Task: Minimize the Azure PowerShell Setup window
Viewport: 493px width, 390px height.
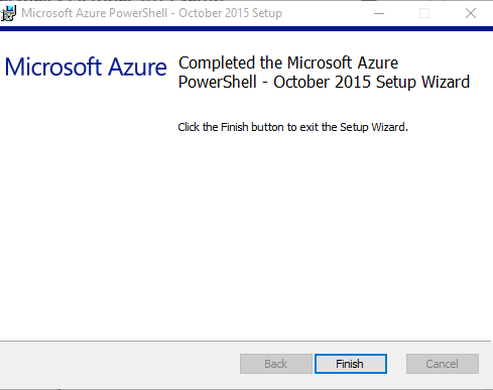Action: click(379, 13)
